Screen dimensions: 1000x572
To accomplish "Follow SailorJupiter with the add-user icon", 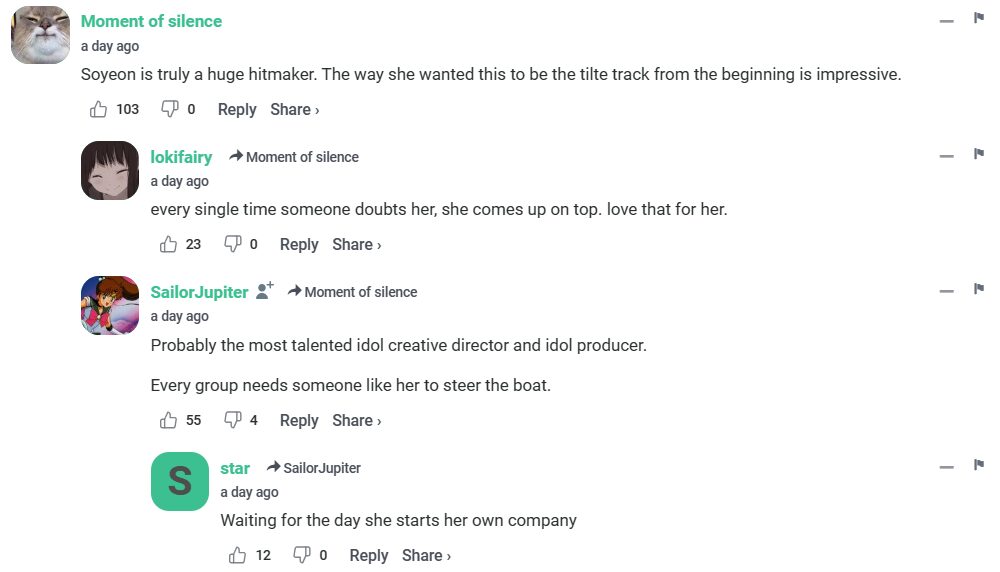I will point(265,291).
